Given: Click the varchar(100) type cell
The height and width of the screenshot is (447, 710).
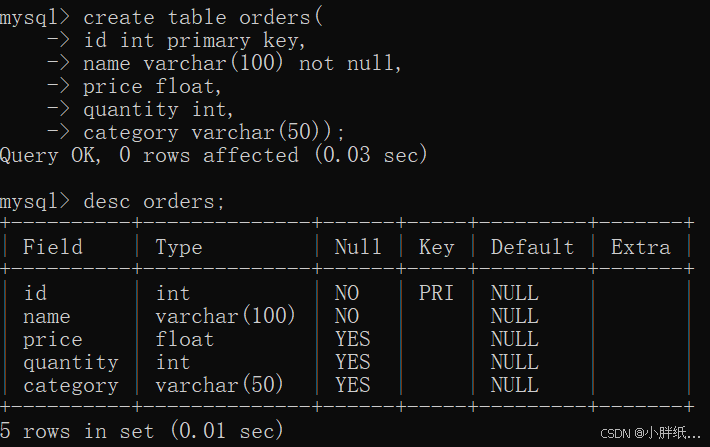Looking at the screenshot, I should tap(225, 316).
